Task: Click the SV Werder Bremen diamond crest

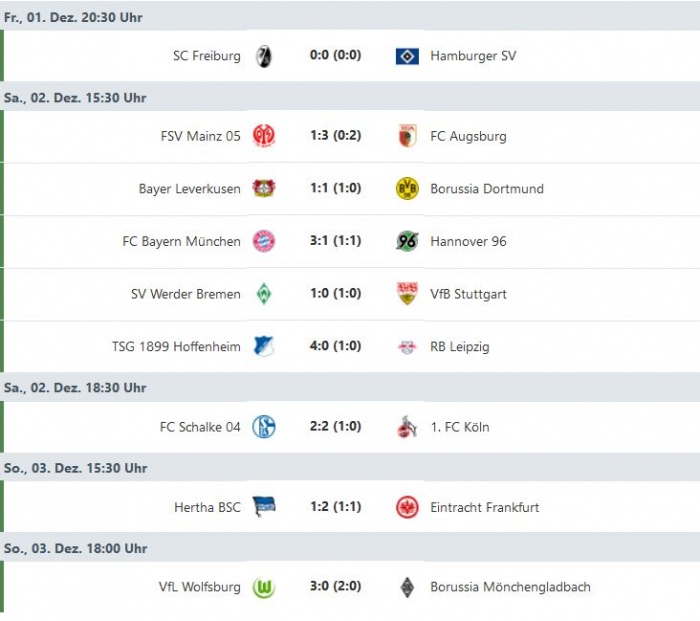Action: tap(264, 294)
